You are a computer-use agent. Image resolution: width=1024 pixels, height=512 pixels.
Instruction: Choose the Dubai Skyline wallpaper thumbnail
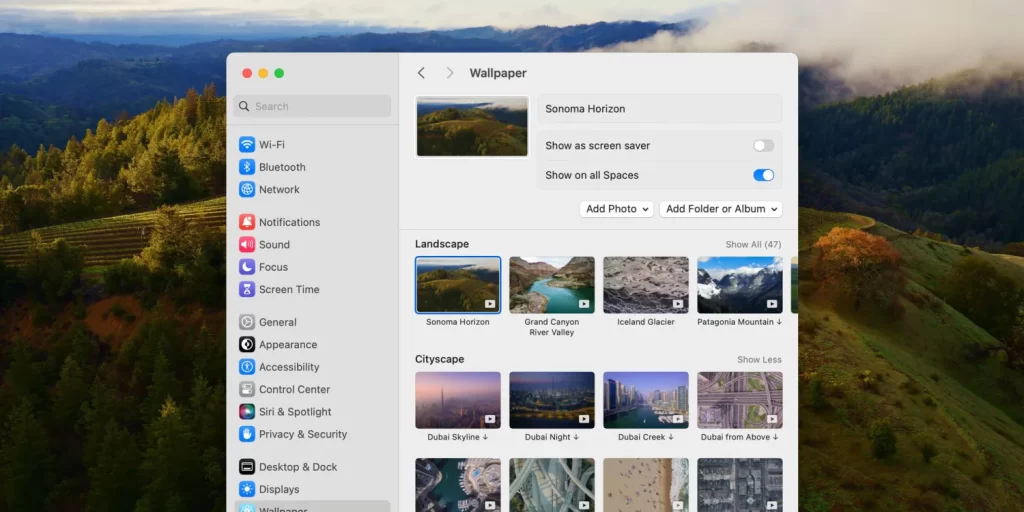458,400
